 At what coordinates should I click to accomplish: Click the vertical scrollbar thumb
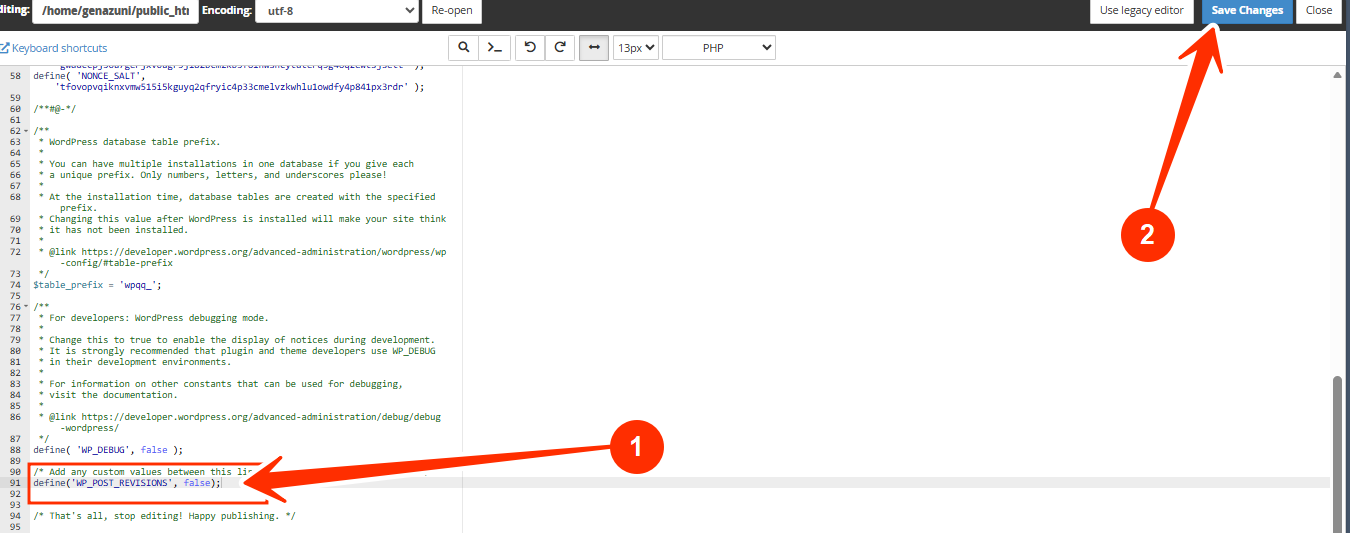(1337, 450)
